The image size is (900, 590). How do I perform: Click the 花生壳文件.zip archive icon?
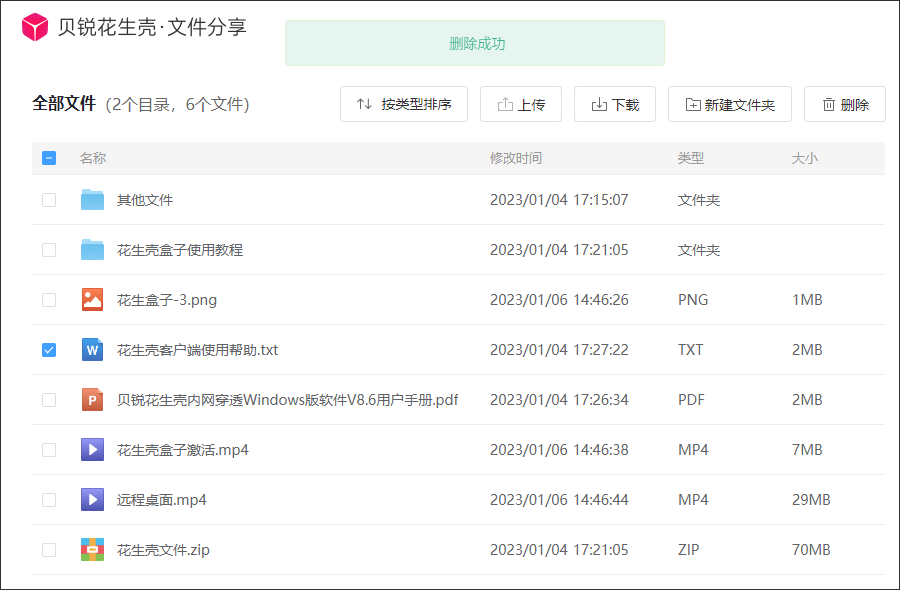93,550
